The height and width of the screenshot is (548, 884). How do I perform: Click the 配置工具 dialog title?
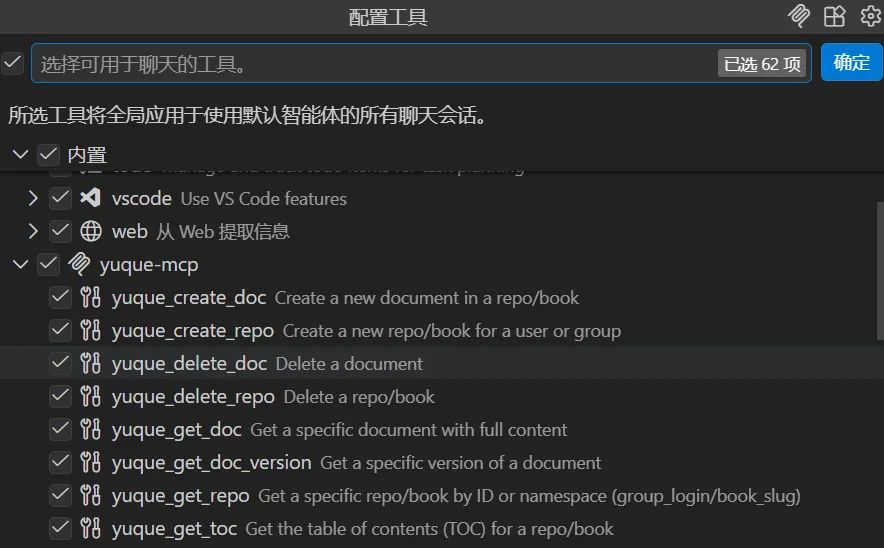388,17
